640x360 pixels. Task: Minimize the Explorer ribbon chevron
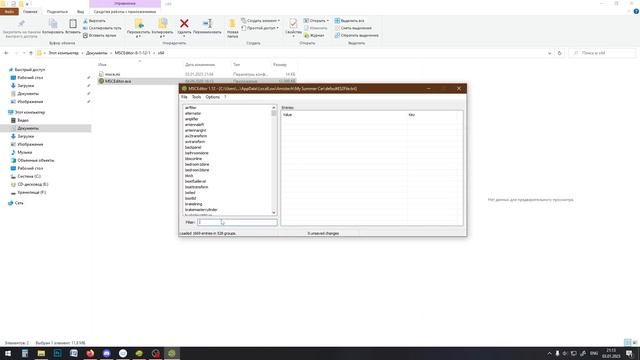(629, 12)
